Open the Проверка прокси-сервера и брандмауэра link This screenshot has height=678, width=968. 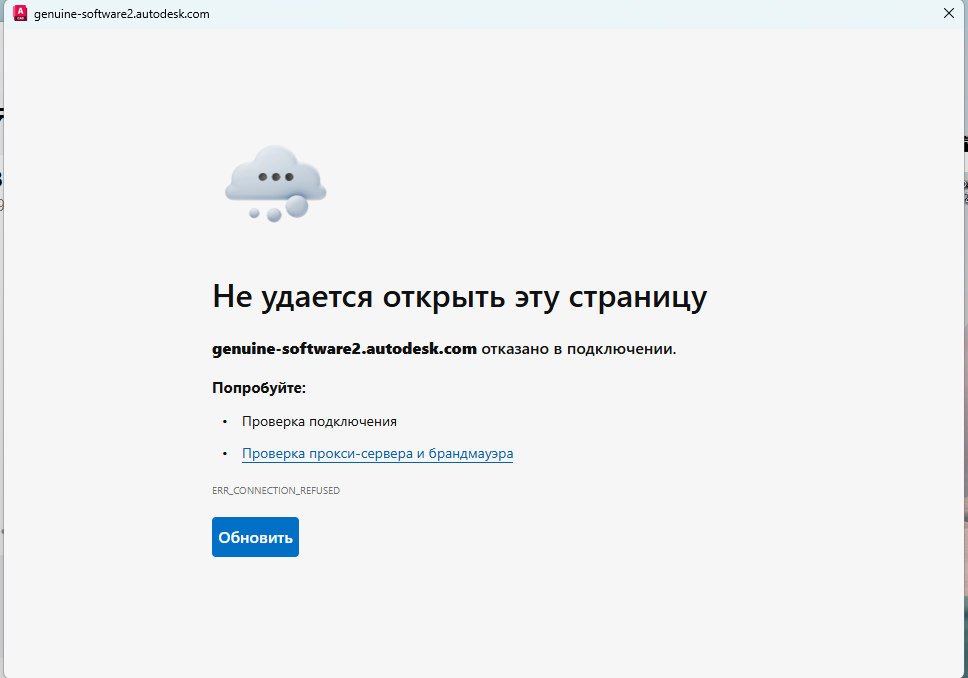coord(377,453)
